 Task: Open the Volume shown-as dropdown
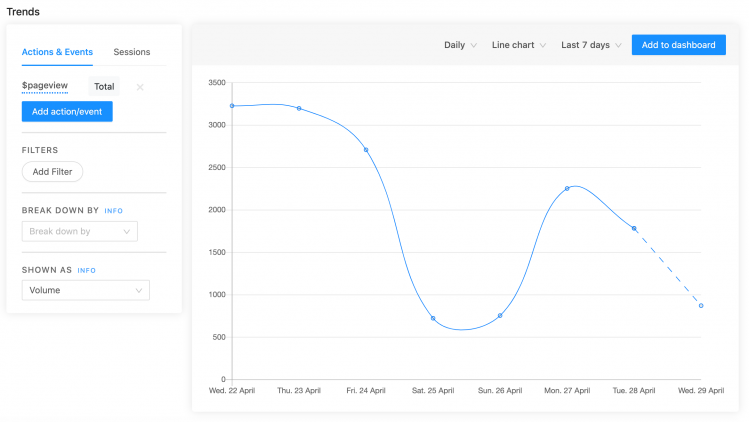click(x=85, y=290)
